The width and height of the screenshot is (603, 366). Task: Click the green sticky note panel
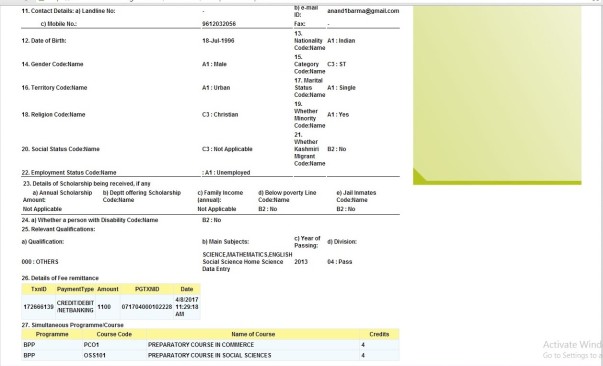click(x=497, y=95)
